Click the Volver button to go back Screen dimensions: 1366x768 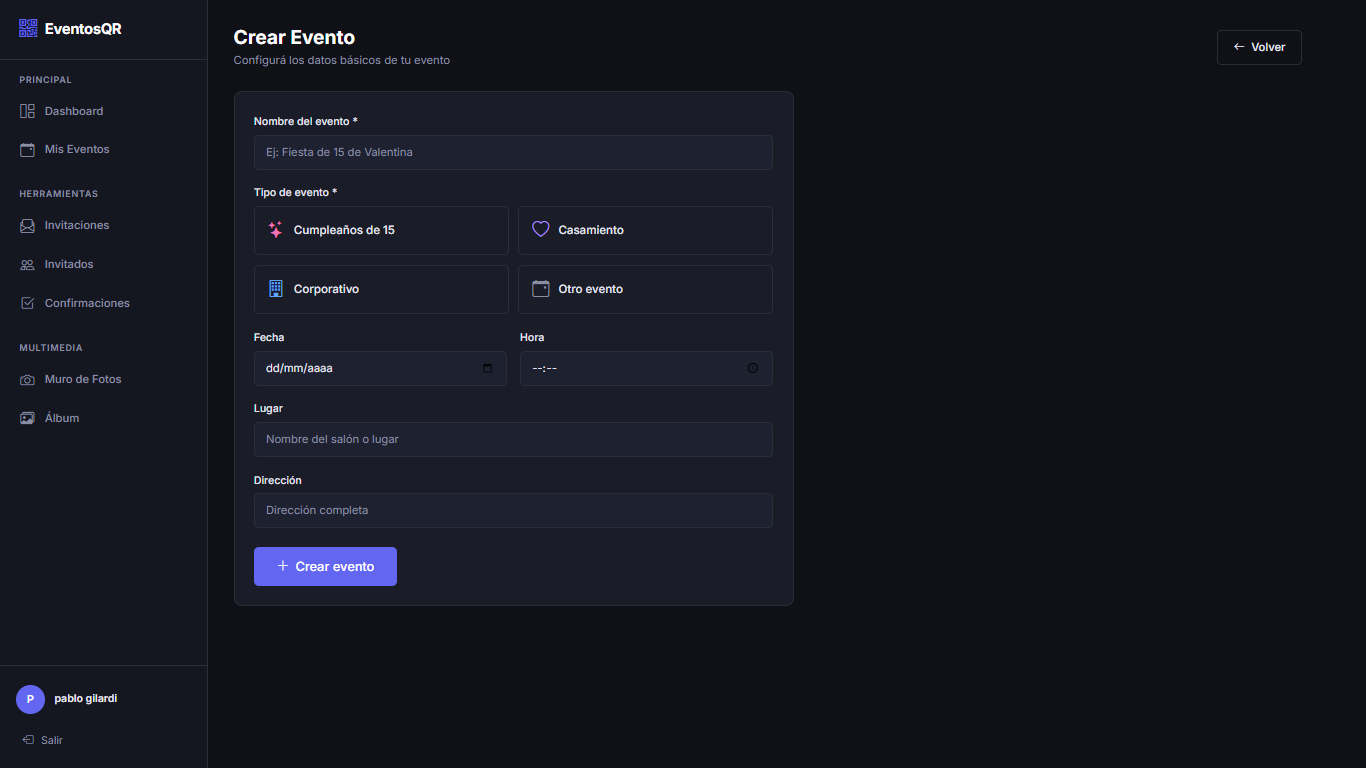coord(1259,47)
